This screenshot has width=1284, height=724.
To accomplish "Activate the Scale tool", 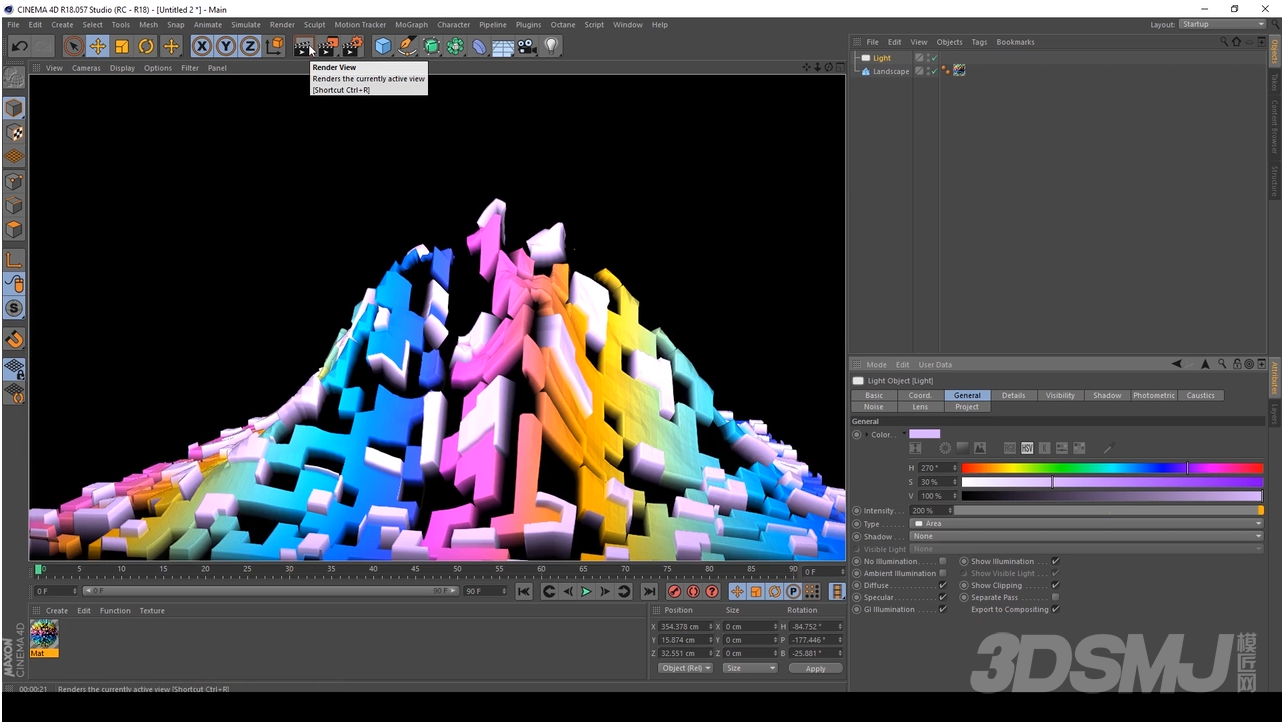I will point(122,46).
